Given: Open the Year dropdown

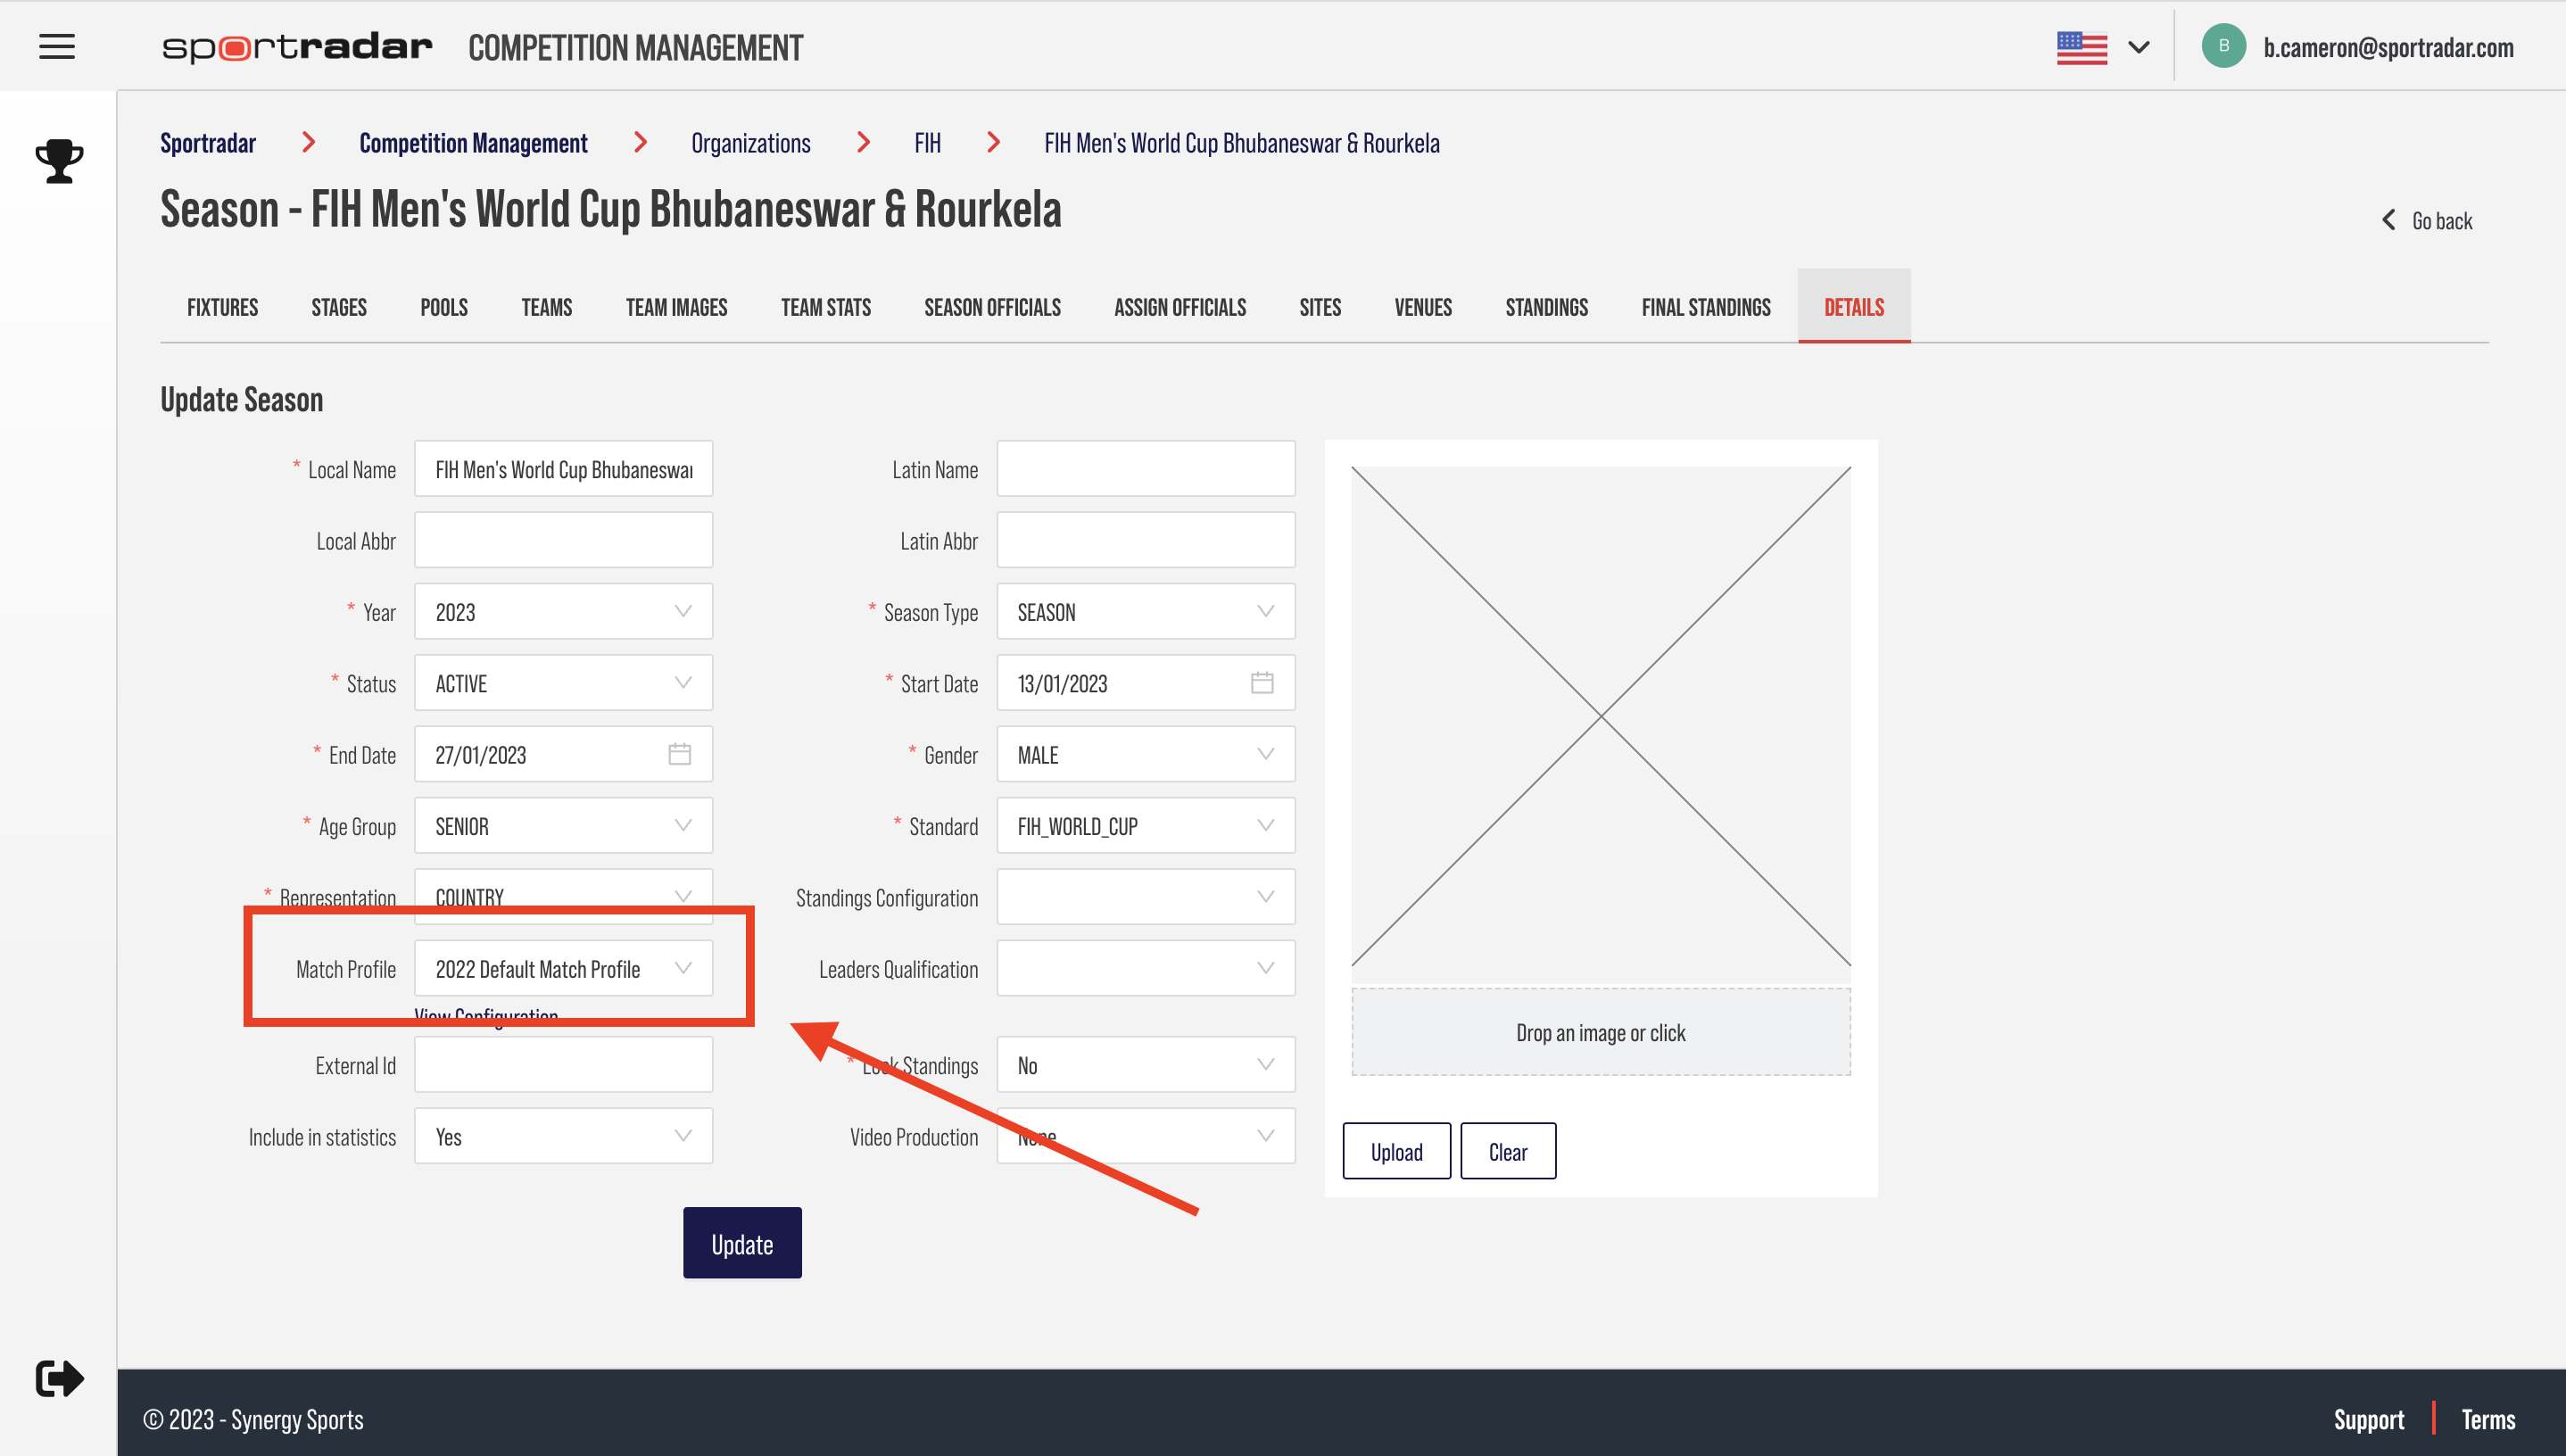Looking at the screenshot, I should pos(564,611).
